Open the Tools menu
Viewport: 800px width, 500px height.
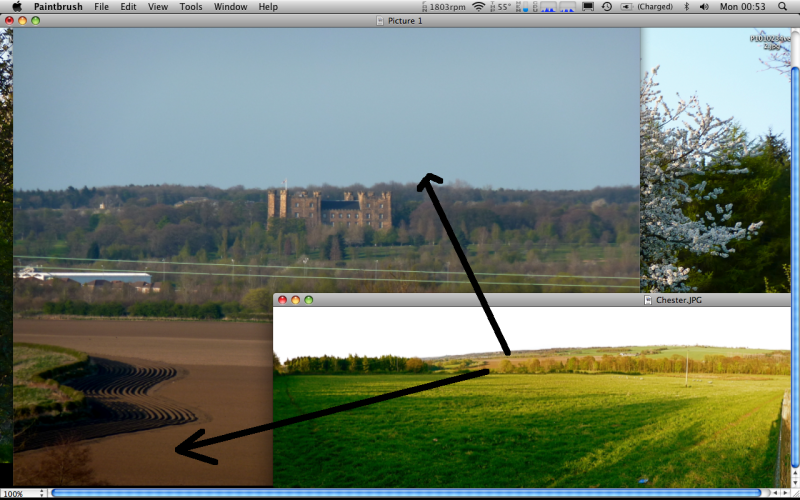pyautogui.click(x=190, y=7)
